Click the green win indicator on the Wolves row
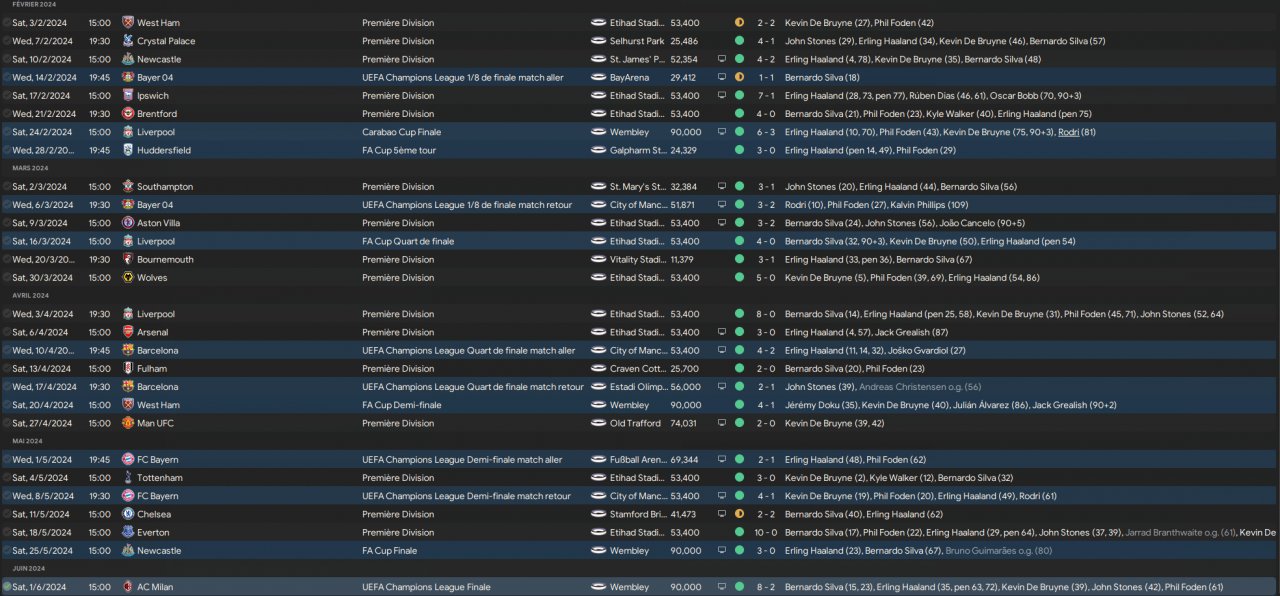 click(739, 278)
